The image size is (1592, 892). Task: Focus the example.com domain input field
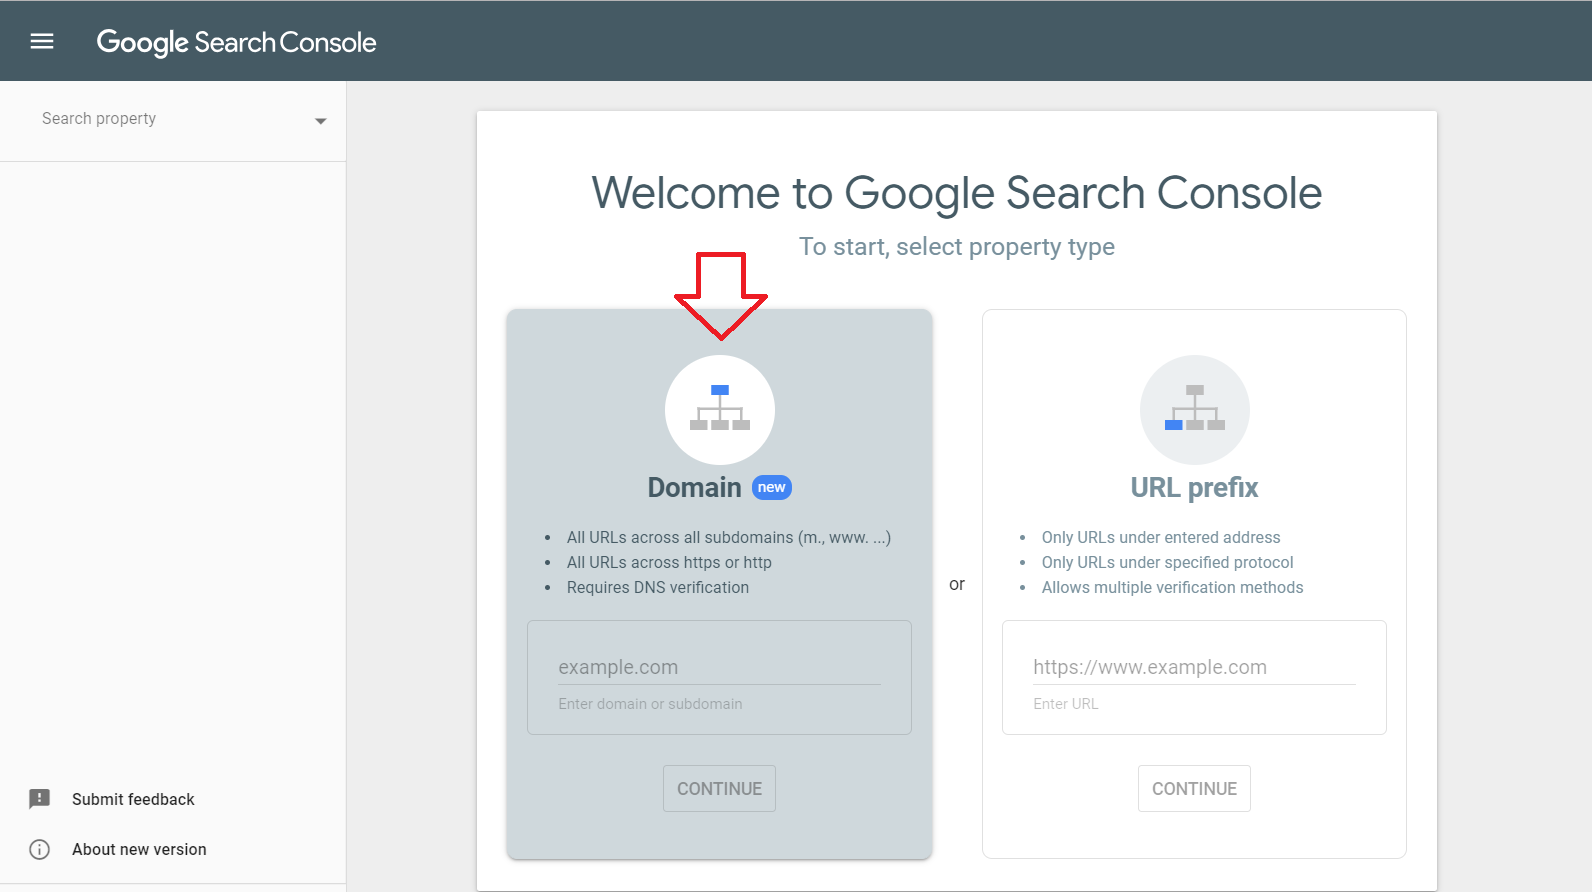click(719, 667)
